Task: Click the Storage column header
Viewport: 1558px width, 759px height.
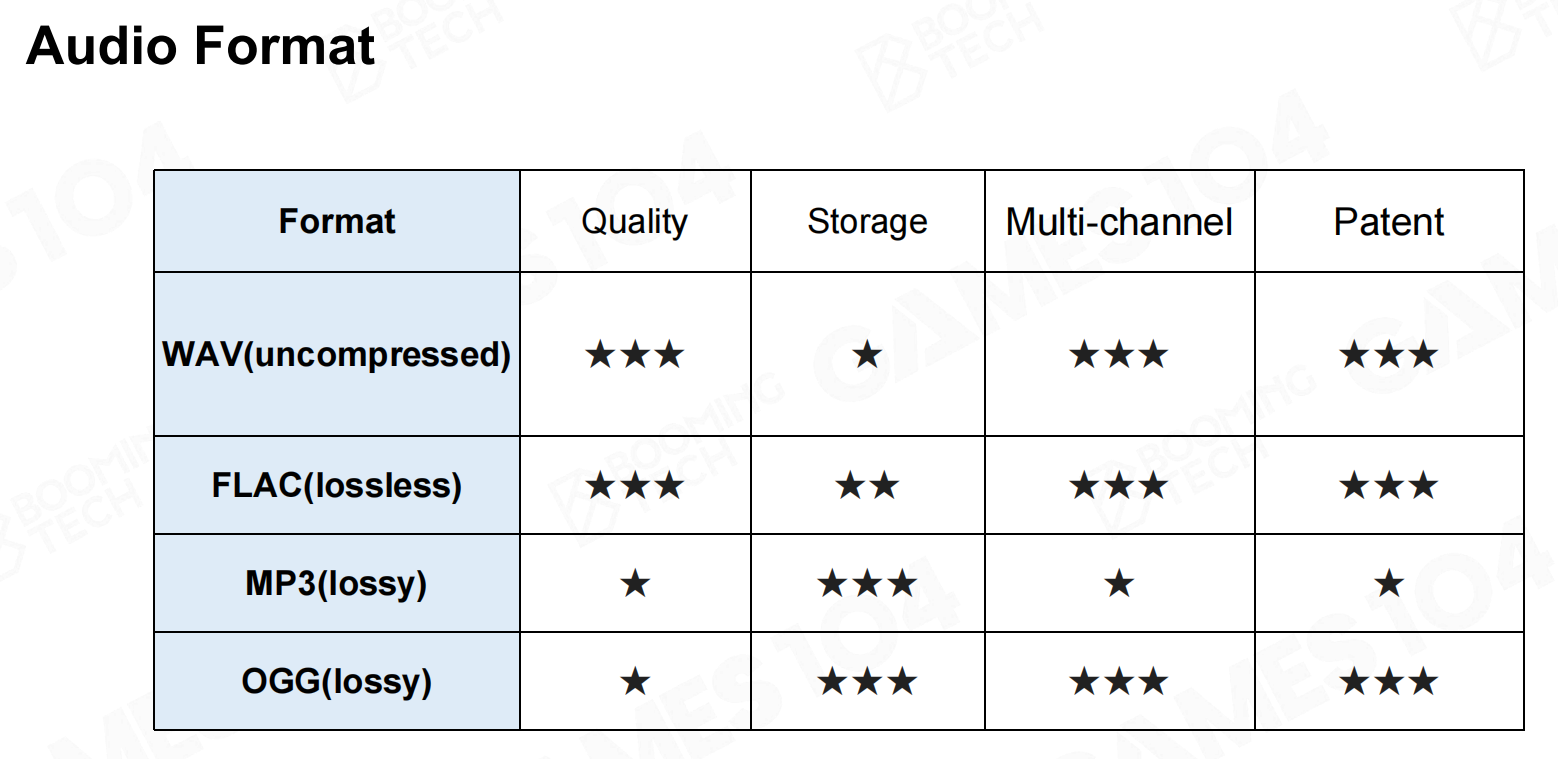Action: point(867,221)
